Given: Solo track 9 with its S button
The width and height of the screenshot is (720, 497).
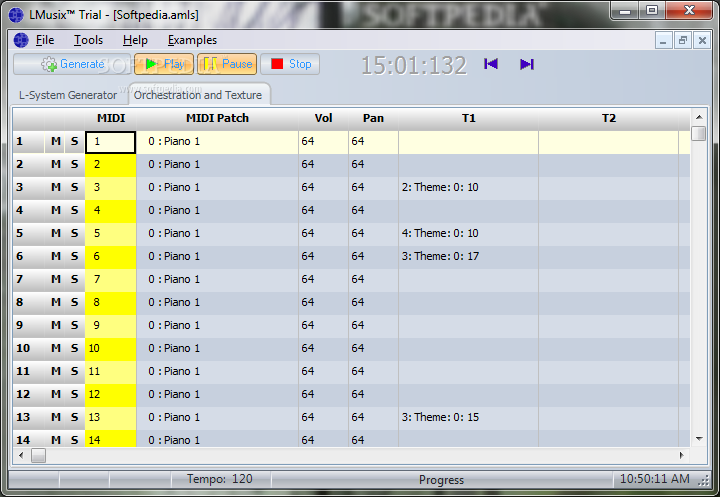Looking at the screenshot, I should (75, 325).
